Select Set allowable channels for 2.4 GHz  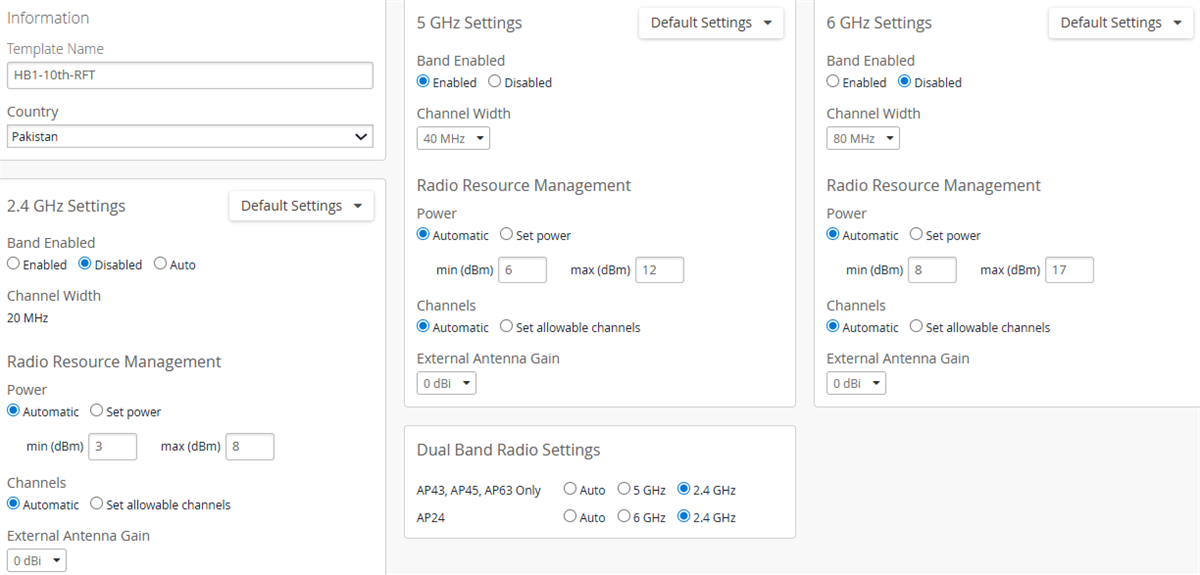pyautogui.click(x=97, y=504)
